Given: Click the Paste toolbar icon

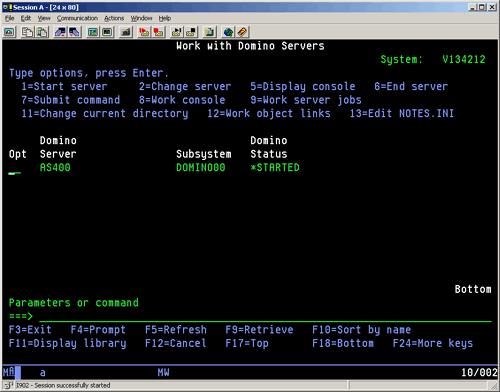Looking at the screenshot, I should tap(42, 32).
